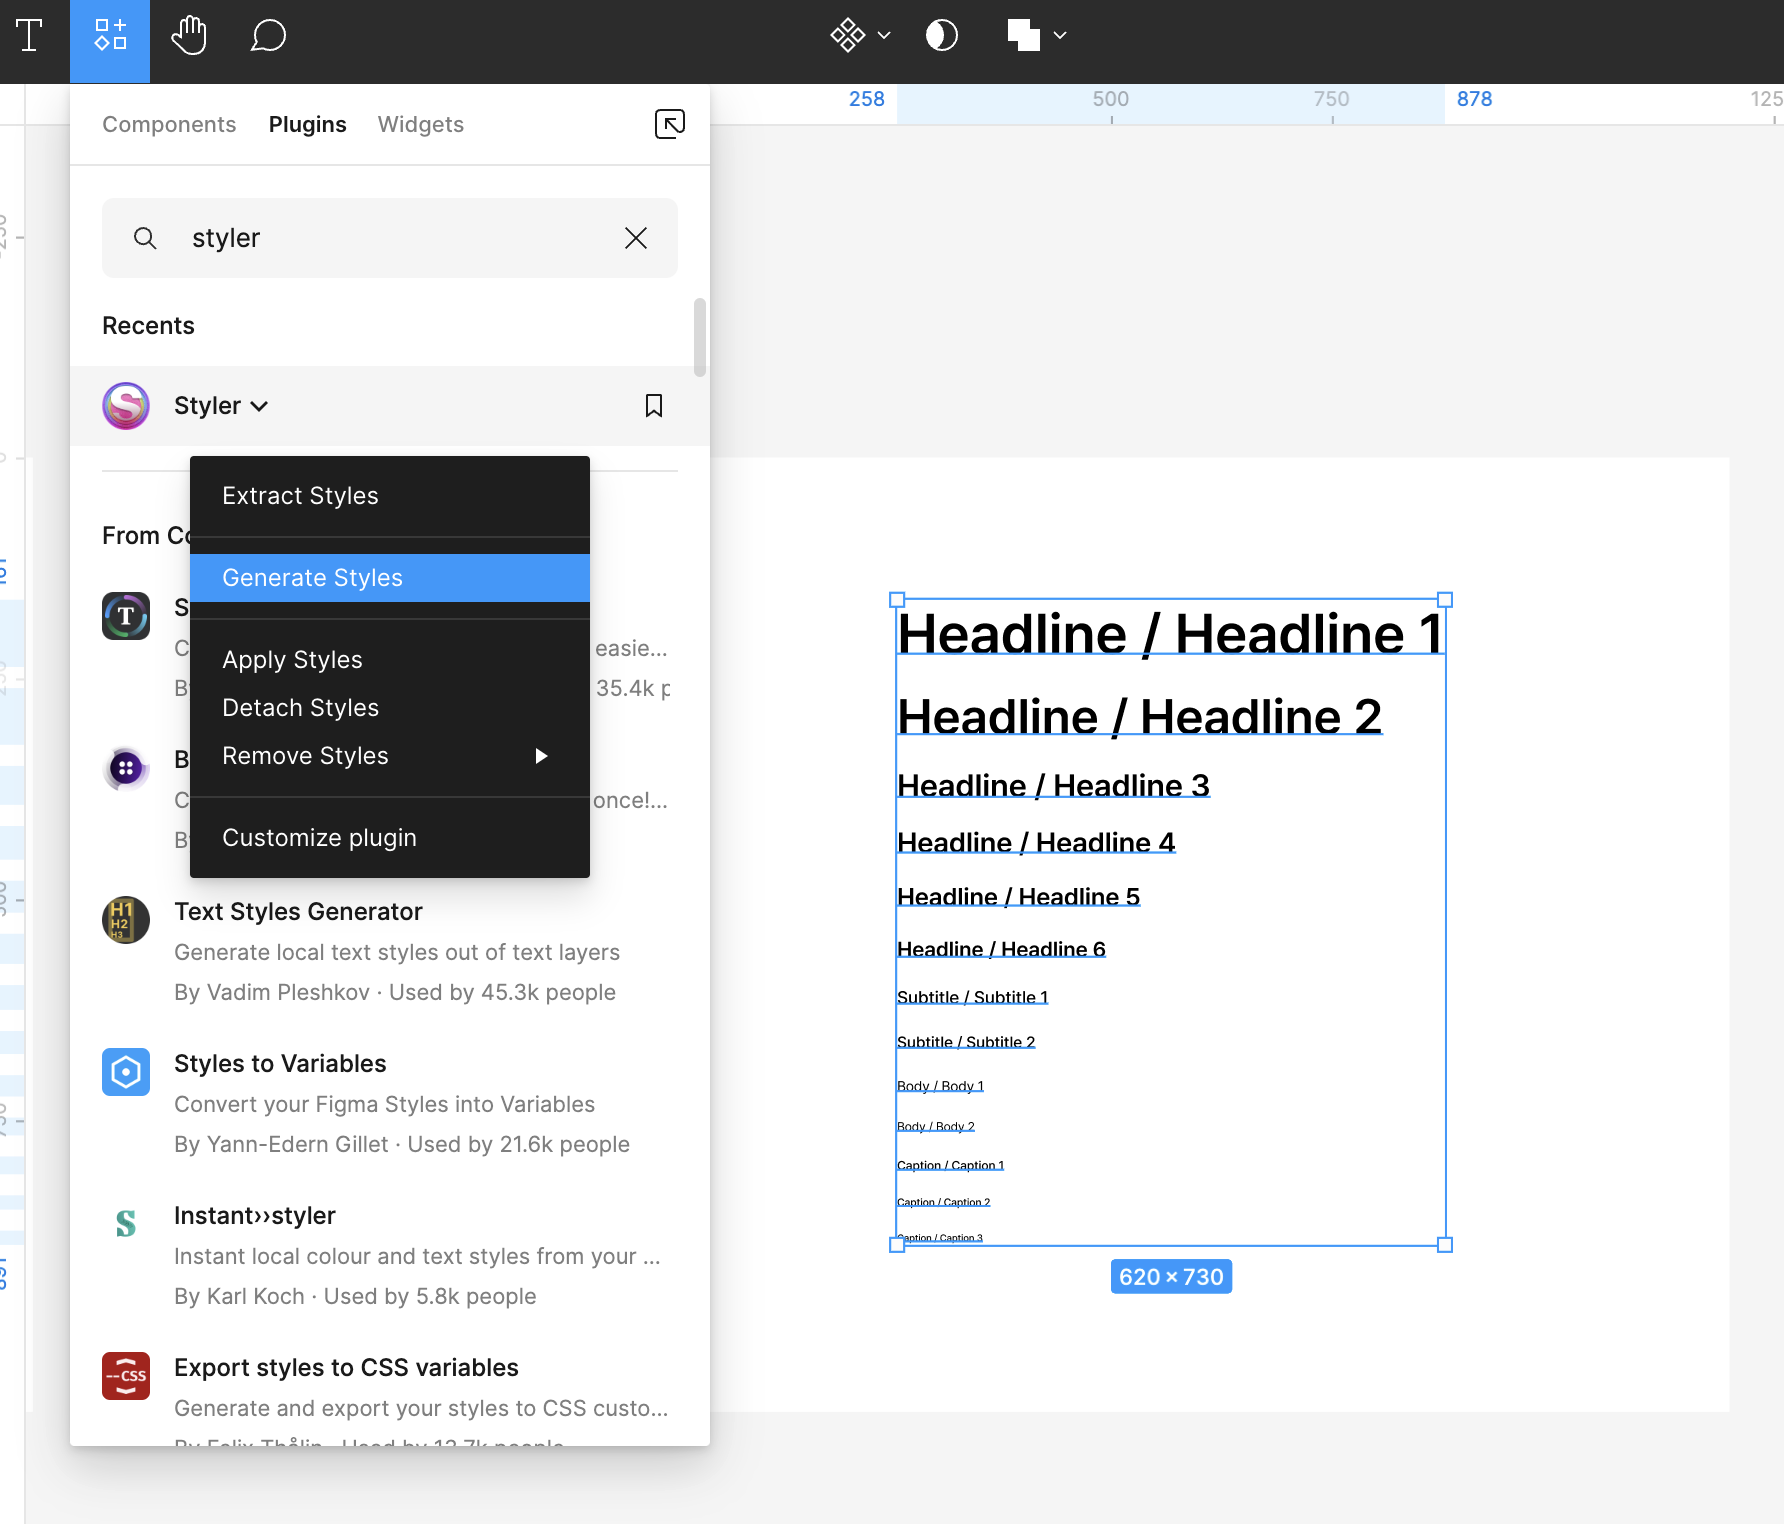Click the bottom-right selection handle
1784x1524 pixels.
point(1445,1245)
